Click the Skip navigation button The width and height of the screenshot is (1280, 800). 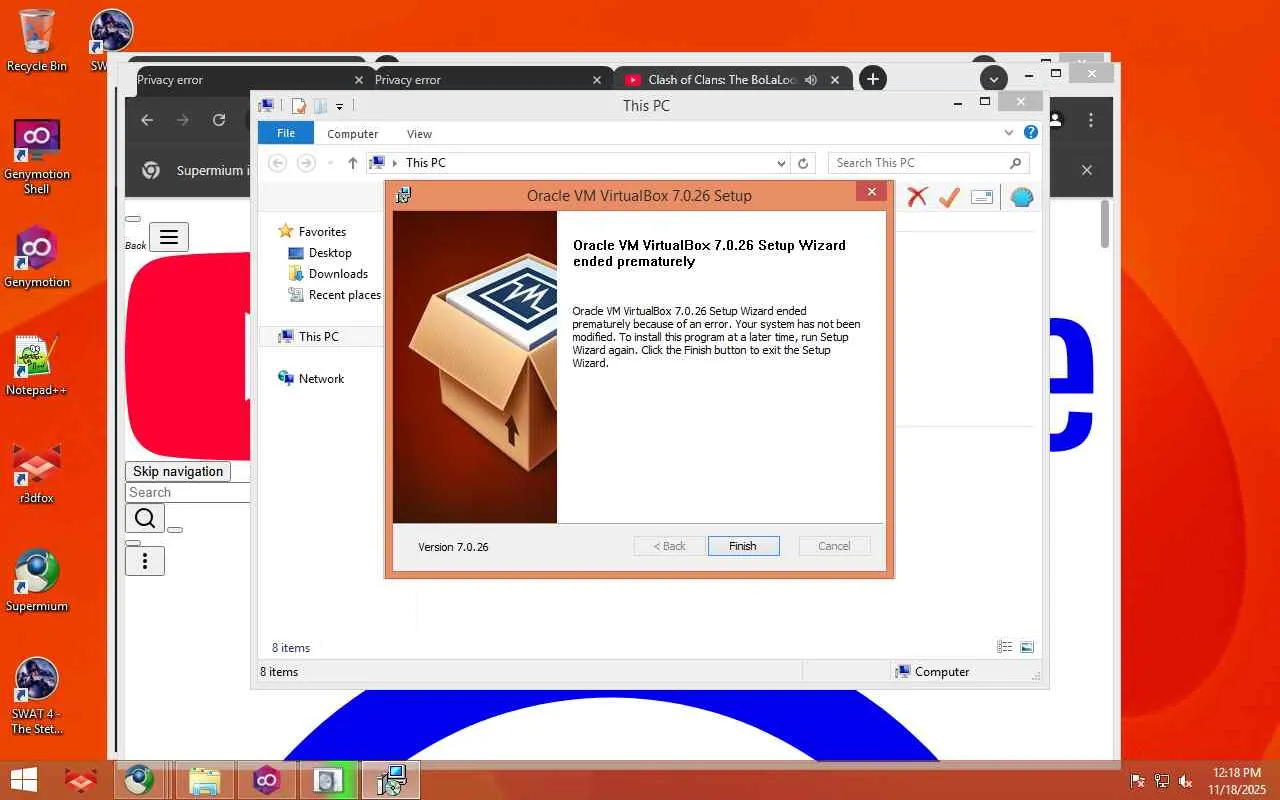(x=178, y=472)
